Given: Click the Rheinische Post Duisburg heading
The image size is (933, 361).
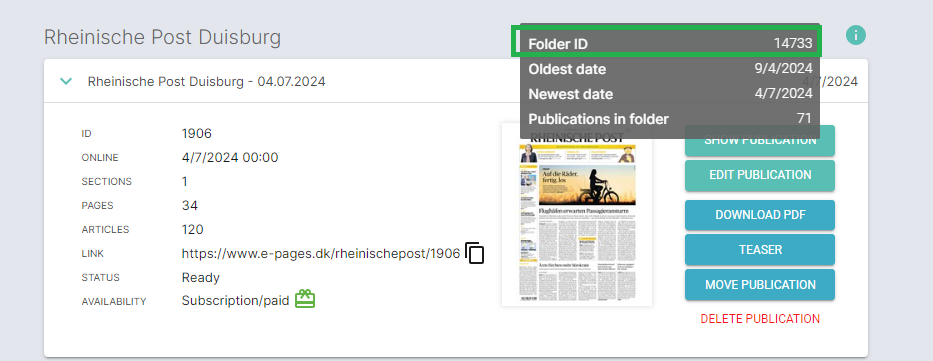Looking at the screenshot, I should click(162, 37).
